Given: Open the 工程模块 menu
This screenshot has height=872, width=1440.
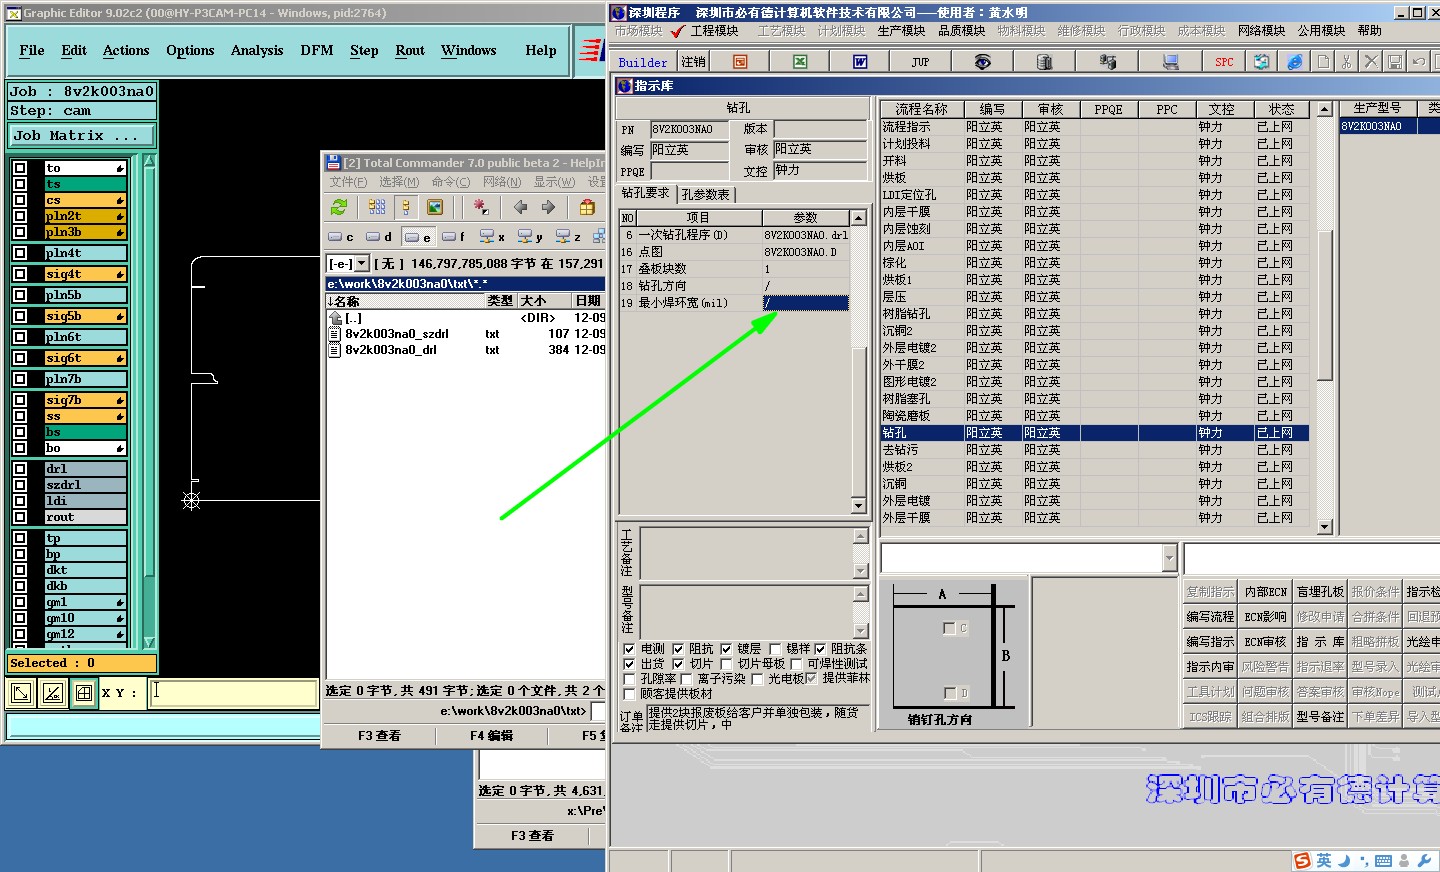Looking at the screenshot, I should click(x=715, y=31).
